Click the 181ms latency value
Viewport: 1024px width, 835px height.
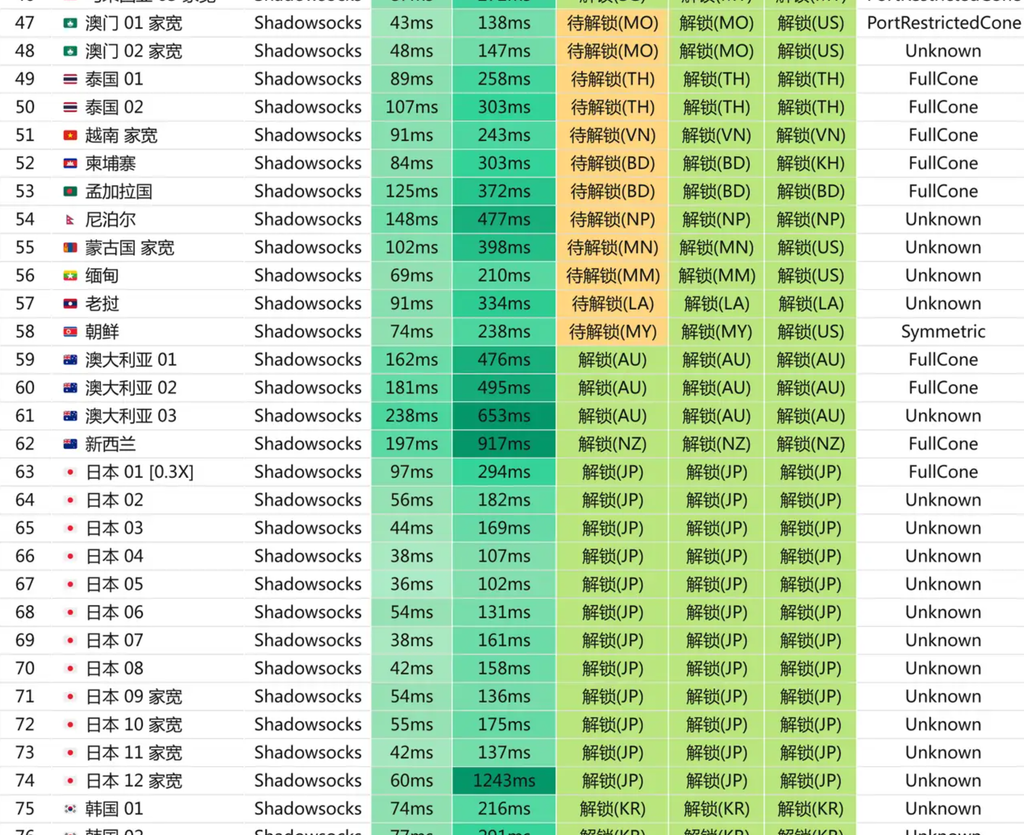tap(411, 388)
